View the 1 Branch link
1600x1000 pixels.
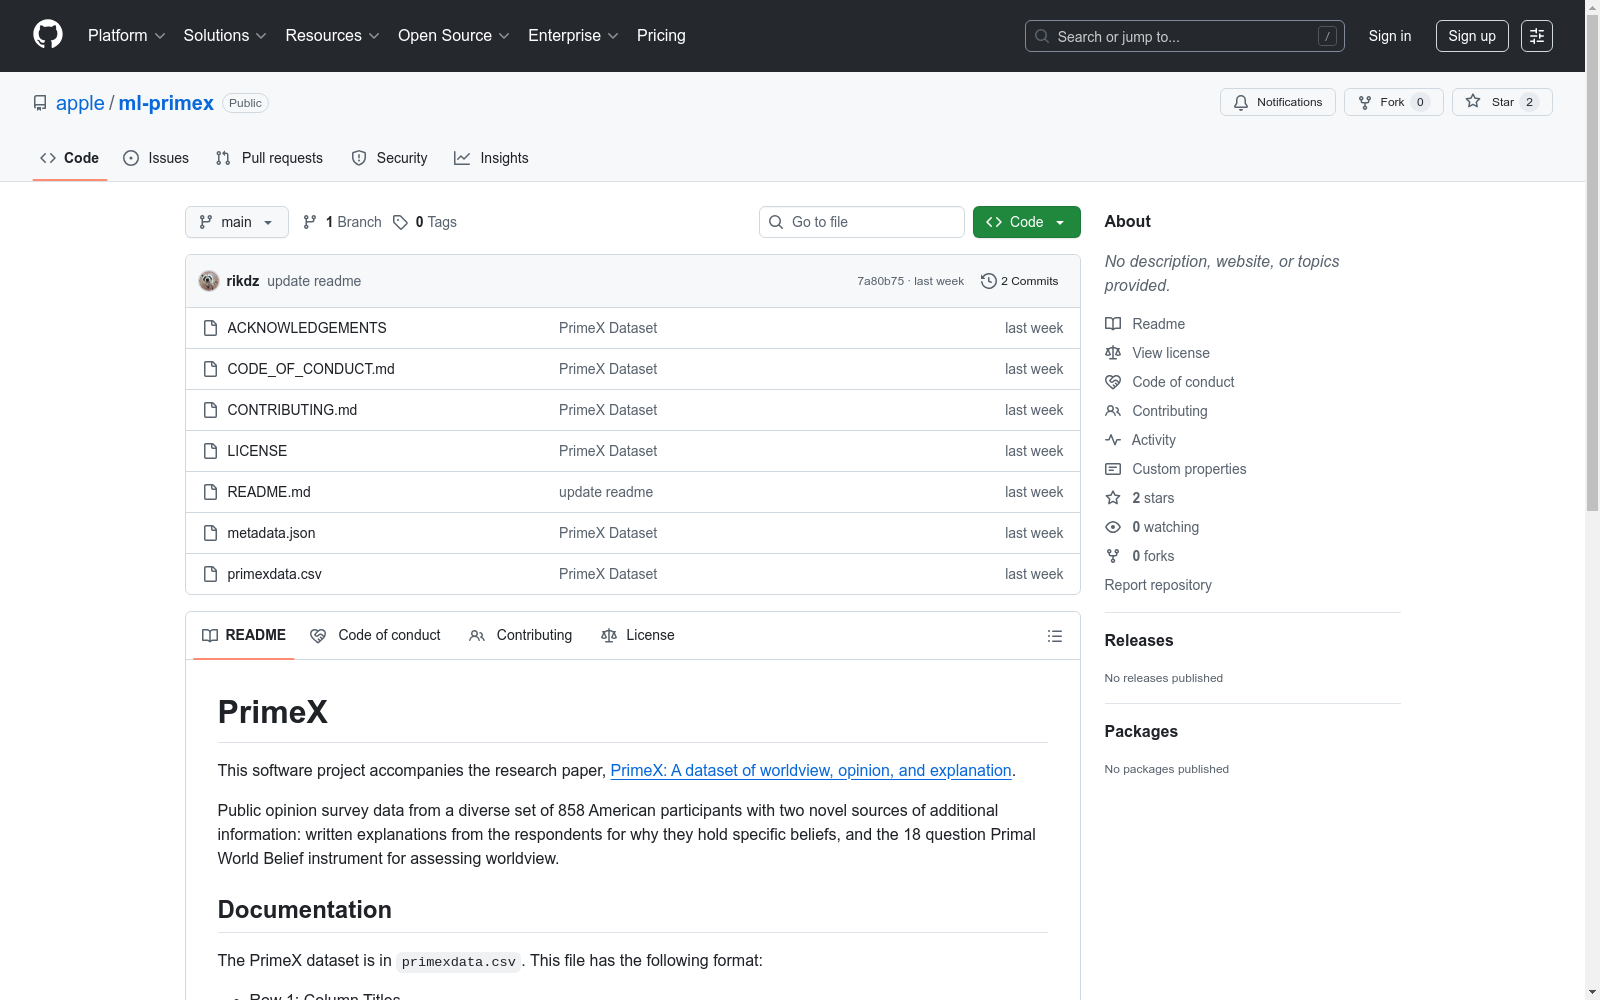(x=342, y=222)
